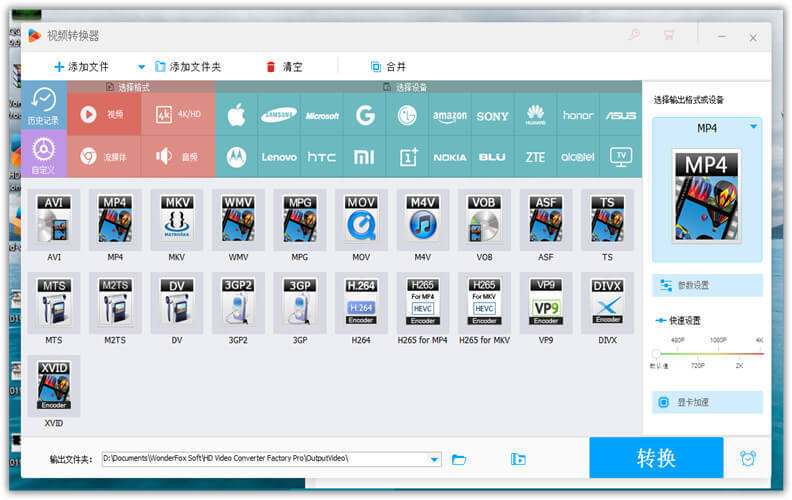Choose DV format icon
This screenshot has height=500, width=792.
tap(177, 303)
